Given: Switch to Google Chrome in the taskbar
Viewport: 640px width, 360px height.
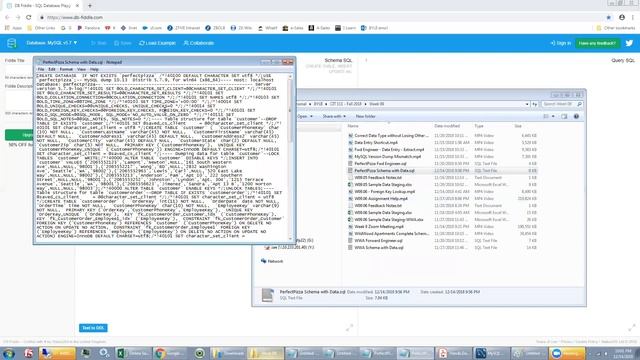Looking at the screenshot, I should click(x=171, y=353).
